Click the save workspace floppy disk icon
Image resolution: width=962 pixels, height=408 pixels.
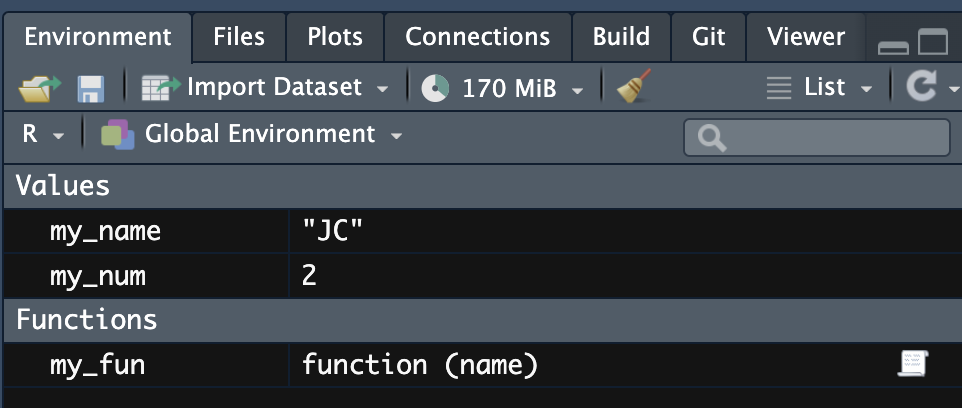point(91,89)
